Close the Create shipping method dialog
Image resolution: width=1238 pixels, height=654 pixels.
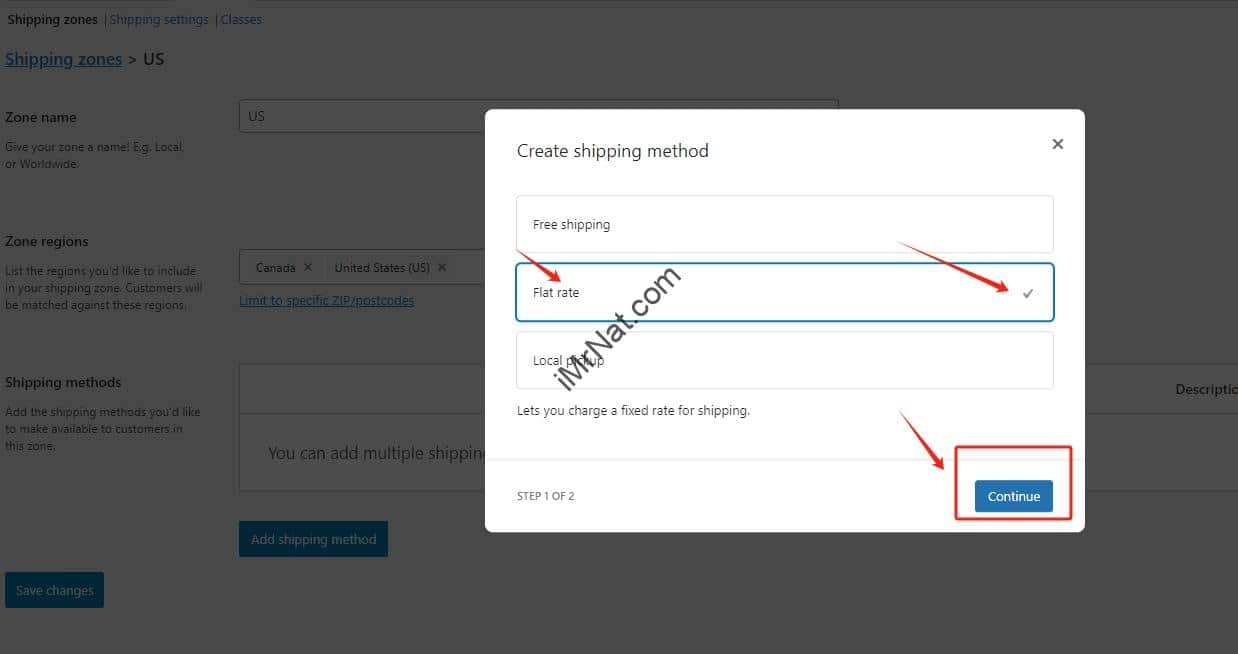(1057, 144)
